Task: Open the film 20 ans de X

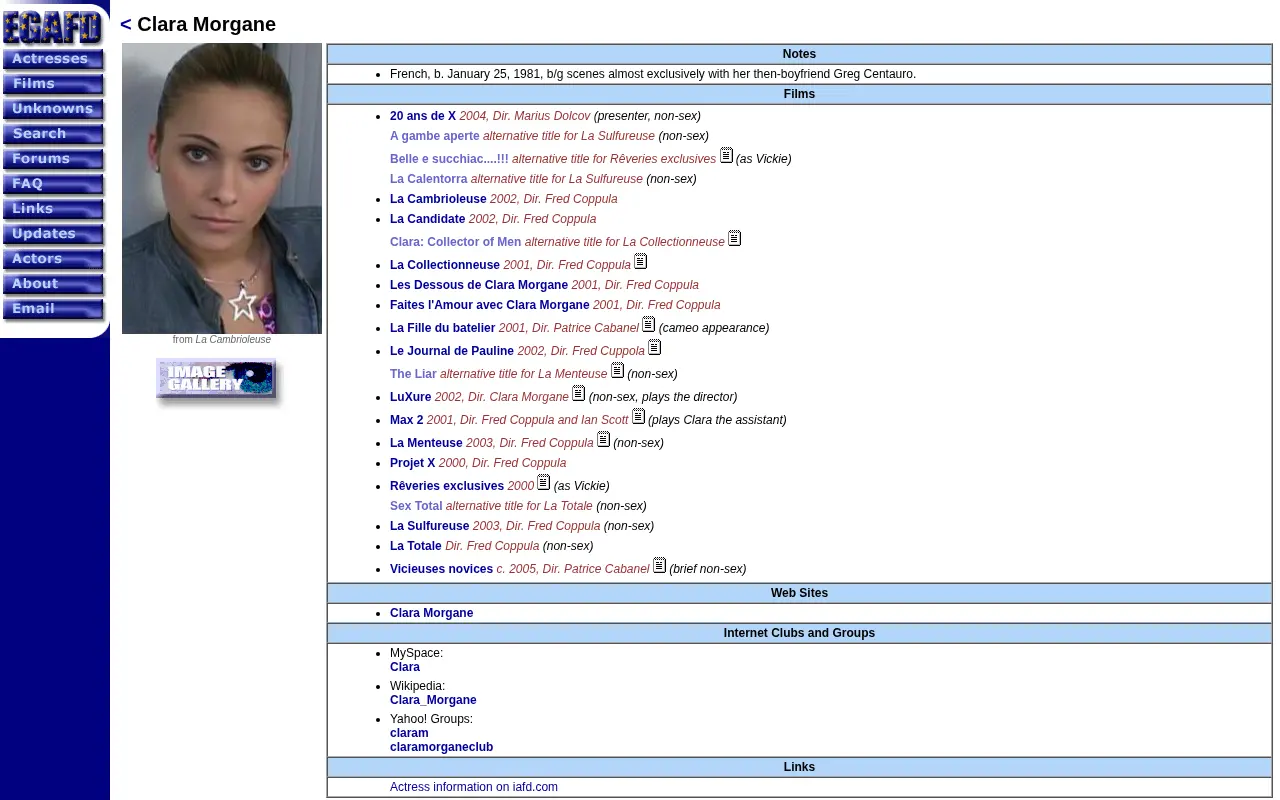Action: coord(423,116)
